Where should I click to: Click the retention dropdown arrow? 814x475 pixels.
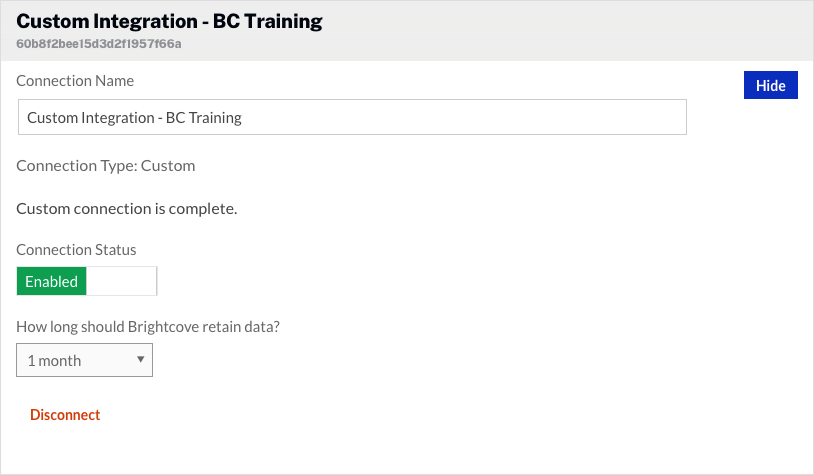[x=141, y=359]
